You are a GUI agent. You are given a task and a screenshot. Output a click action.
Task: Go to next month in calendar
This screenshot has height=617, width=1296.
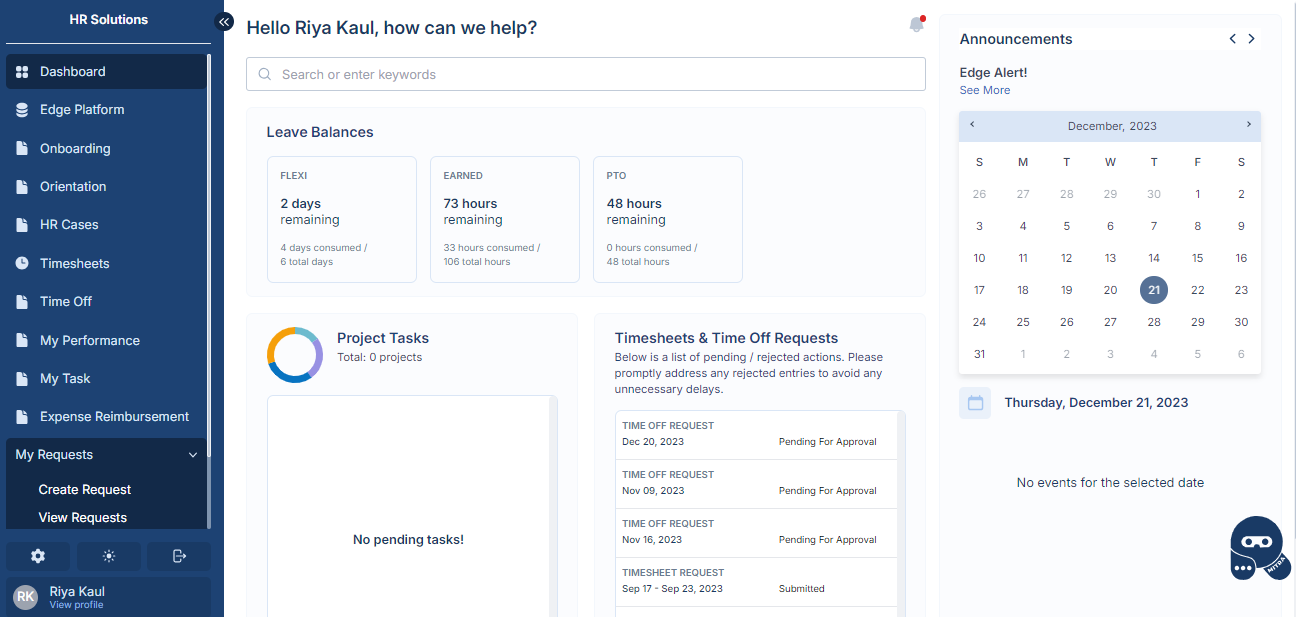[1248, 125]
